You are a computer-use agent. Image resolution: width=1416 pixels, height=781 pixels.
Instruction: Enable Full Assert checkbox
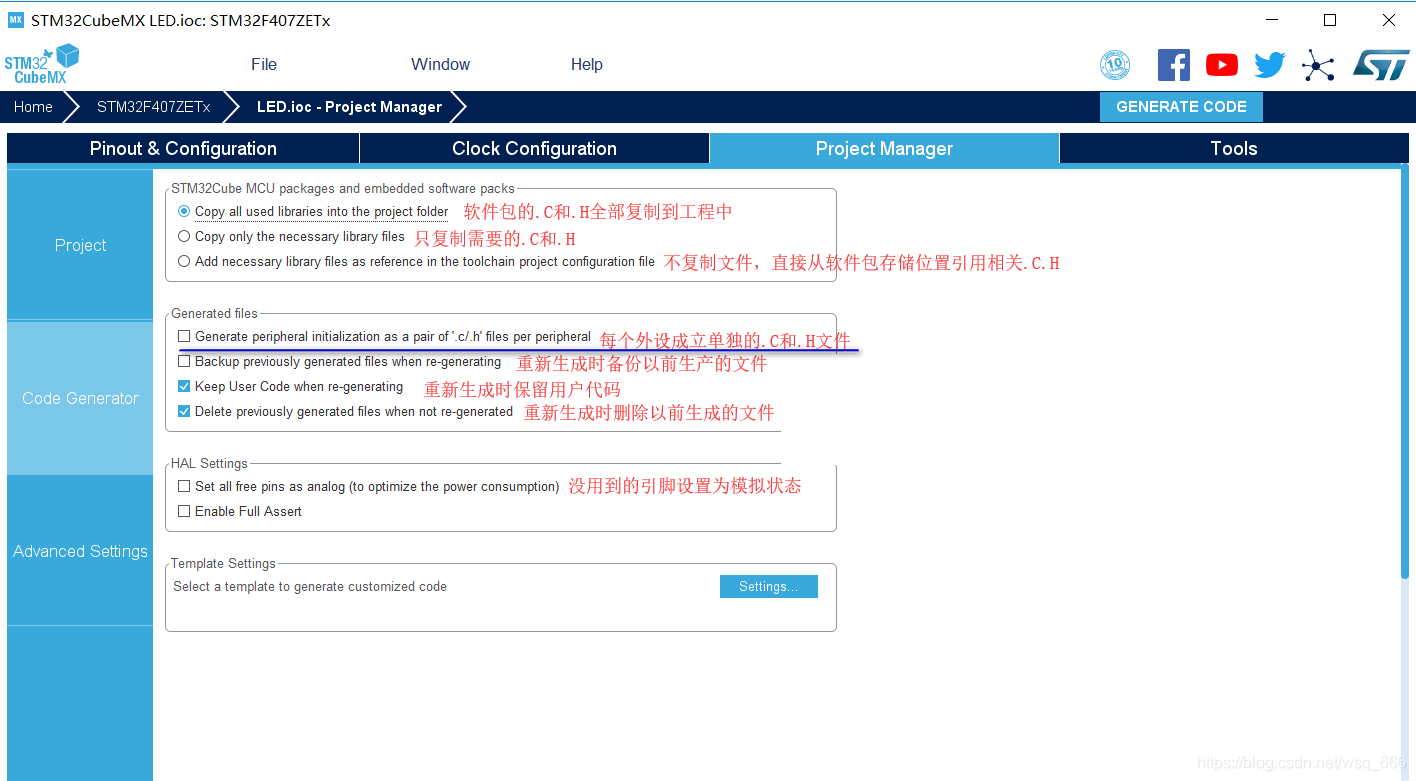(184, 512)
